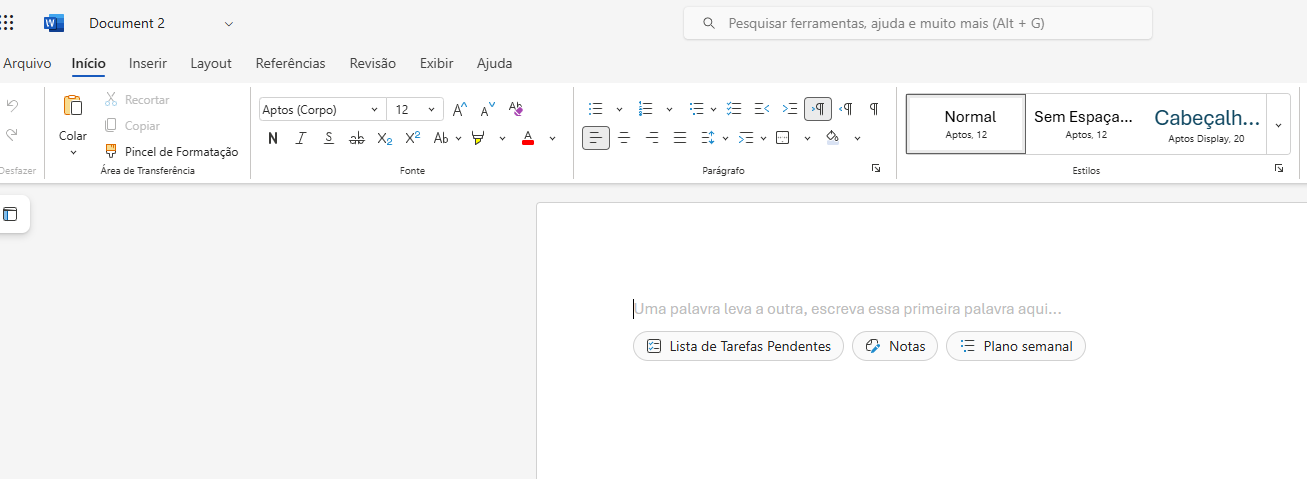Viewport: 1307px width, 479px height.
Task: Apply the red font color swatch
Action: 528,138
